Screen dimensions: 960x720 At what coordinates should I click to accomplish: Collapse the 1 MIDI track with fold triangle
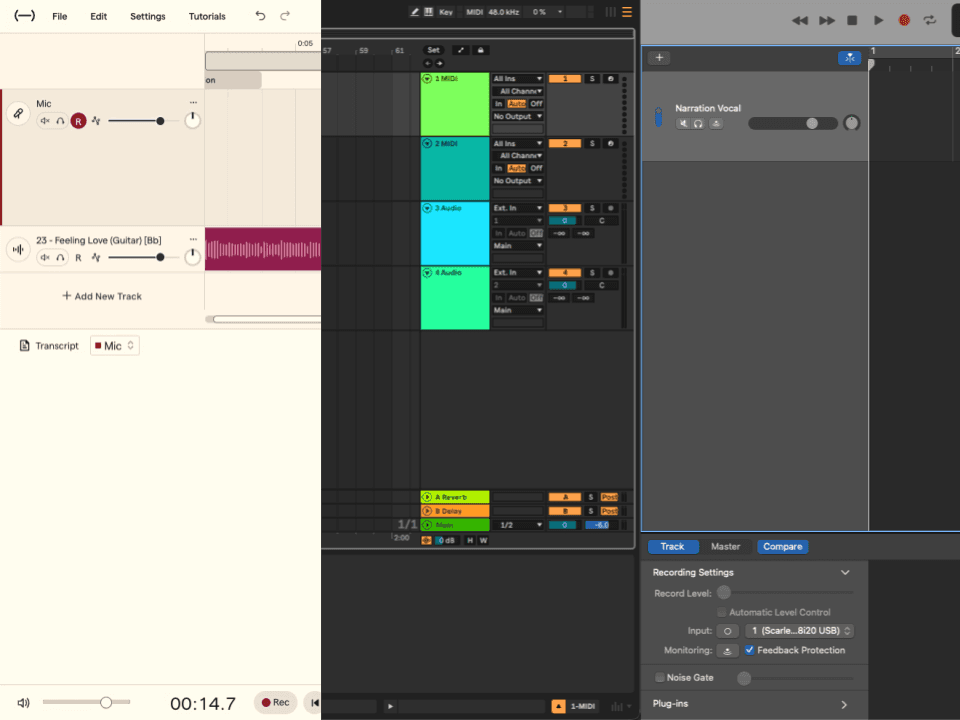point(427,79)
